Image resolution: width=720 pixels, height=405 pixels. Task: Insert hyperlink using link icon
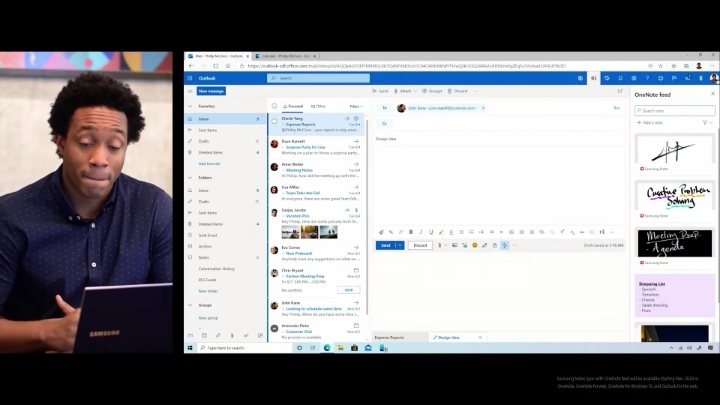point(542,232)
